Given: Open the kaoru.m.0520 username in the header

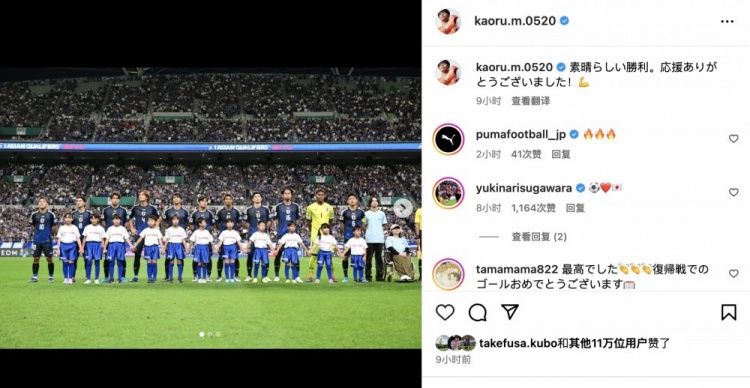Looking at the screenshot, I should point(515,21).
